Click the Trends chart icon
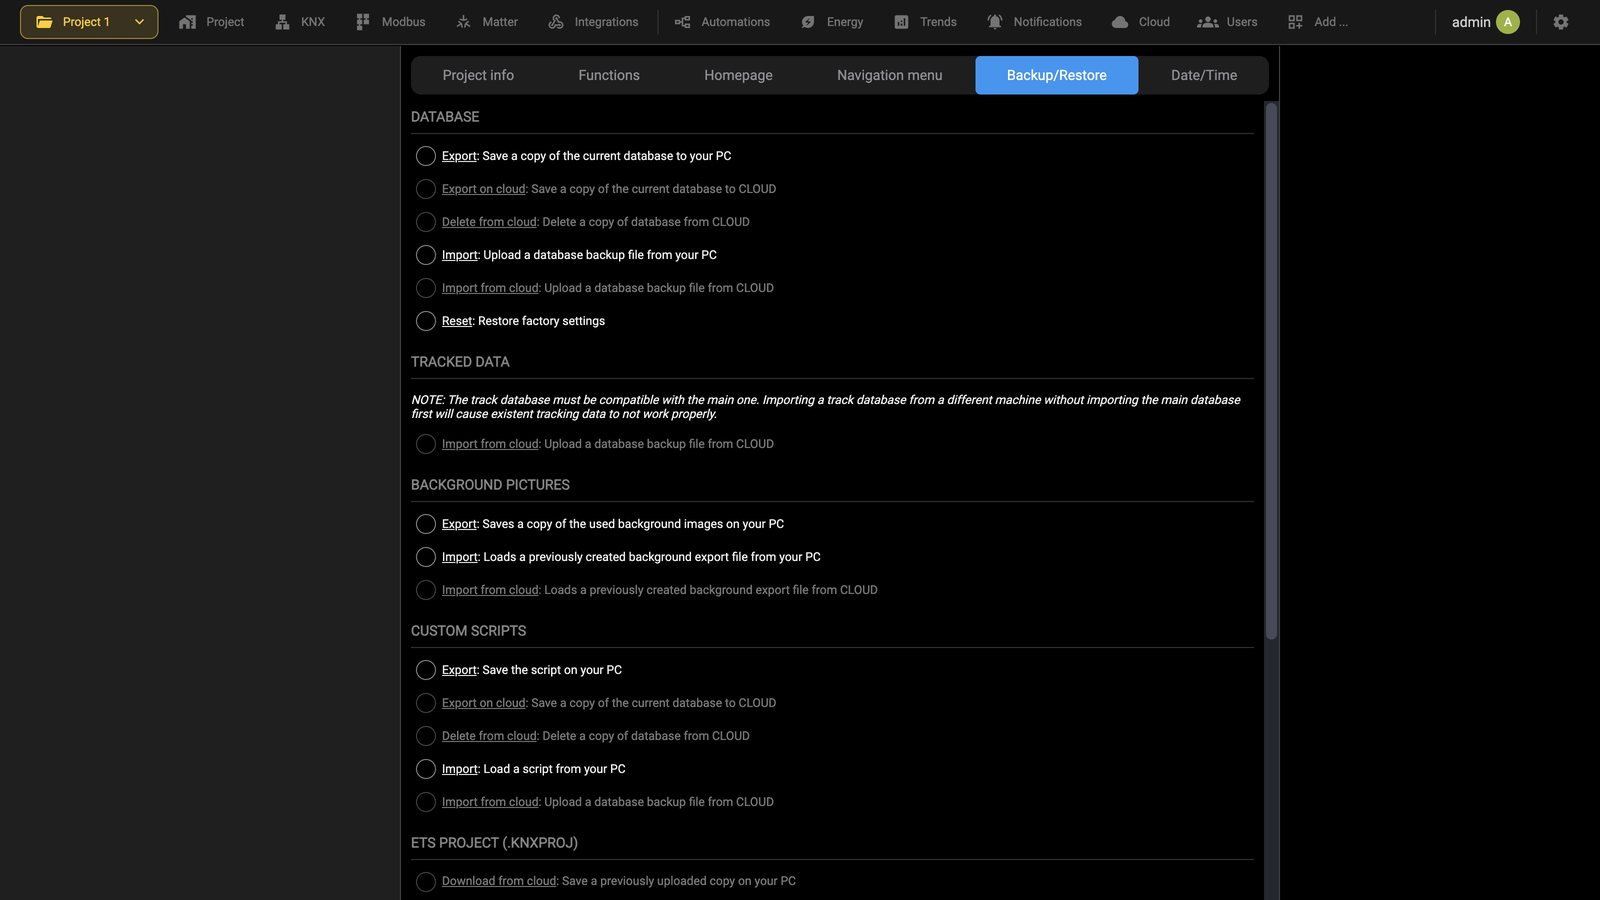 pos(901,22)
